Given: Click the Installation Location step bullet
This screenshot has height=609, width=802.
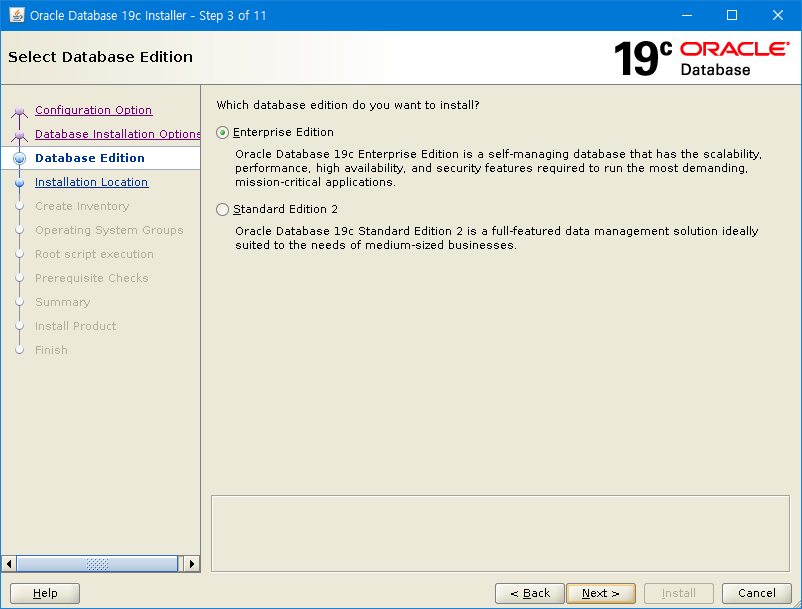Looking at the screenshot, I should pyautogui.click(x=19, y=183).
